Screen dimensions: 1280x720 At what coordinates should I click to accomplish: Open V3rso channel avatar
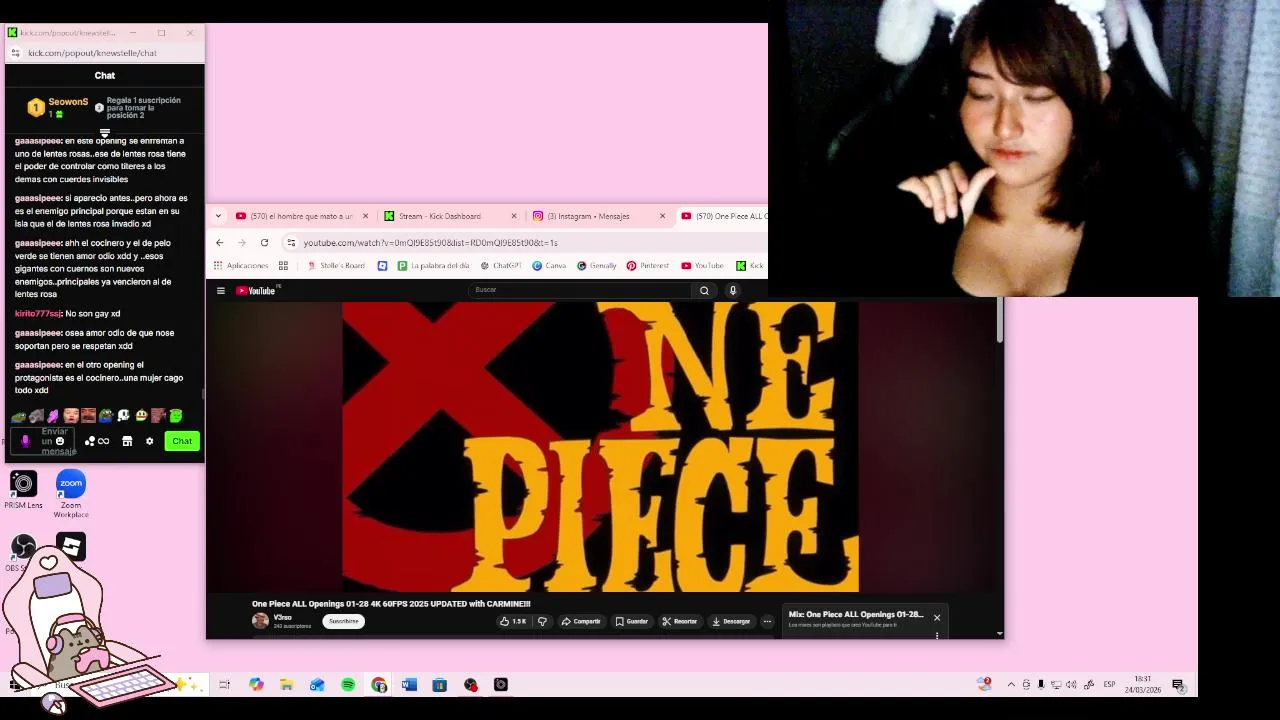(x=260, y=621)
